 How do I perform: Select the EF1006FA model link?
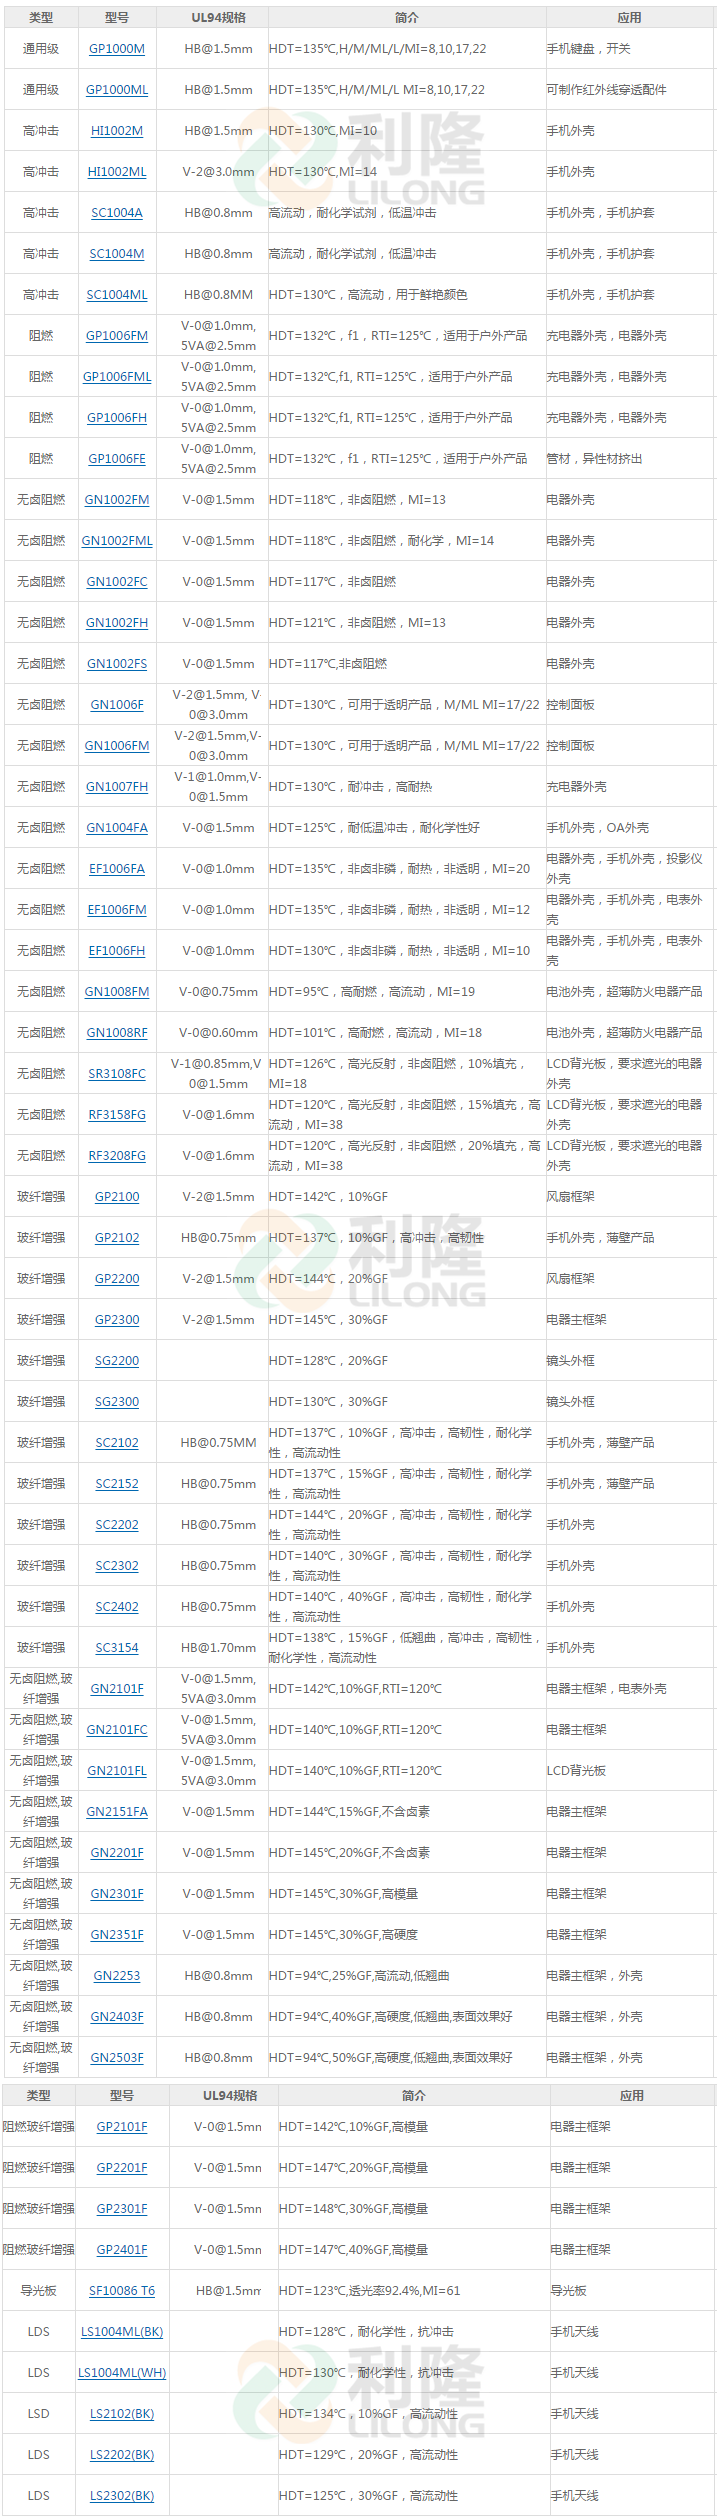117,869
